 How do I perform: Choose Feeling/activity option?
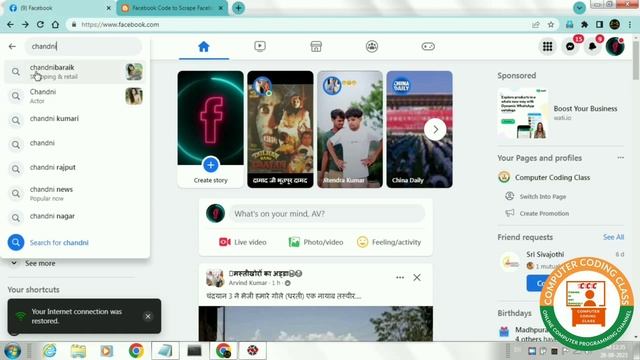pyautogui.click(x=389, y=242)
